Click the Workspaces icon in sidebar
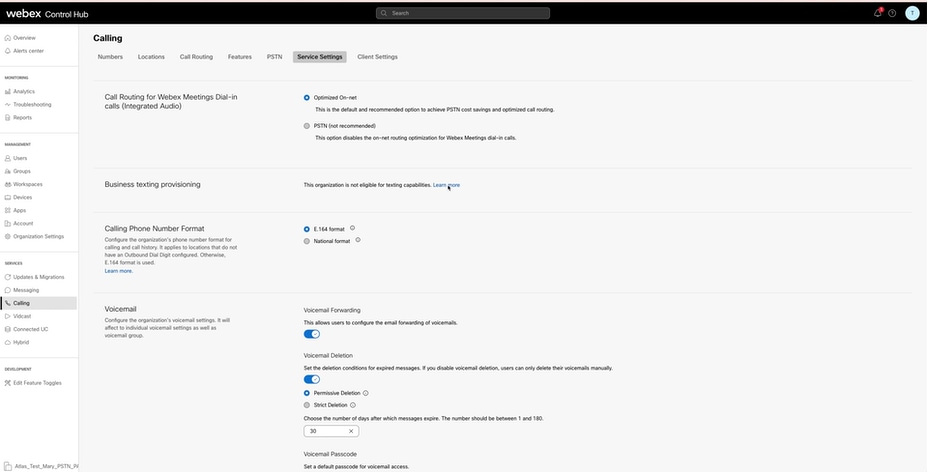This screenshot has height=472, width=928. click(x=8, y=185)
